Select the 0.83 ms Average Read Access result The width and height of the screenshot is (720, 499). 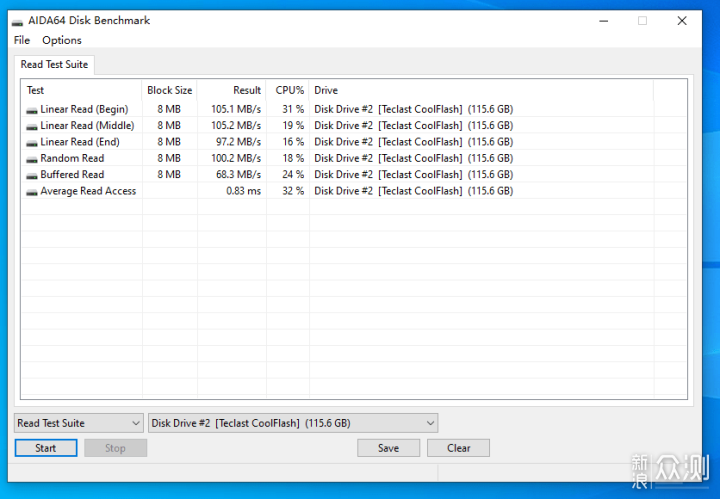click(x=243, y=191)
